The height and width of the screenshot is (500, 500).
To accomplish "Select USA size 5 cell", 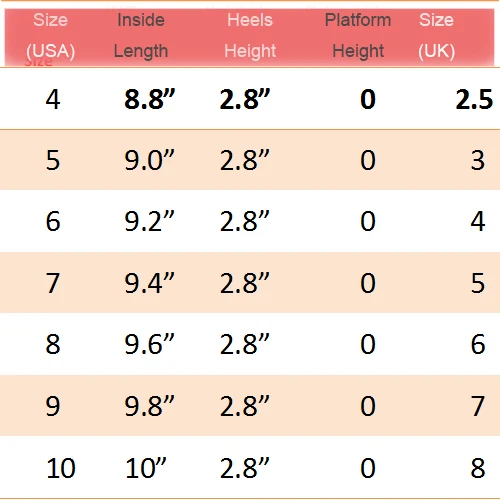I will [x=53, y=160].
